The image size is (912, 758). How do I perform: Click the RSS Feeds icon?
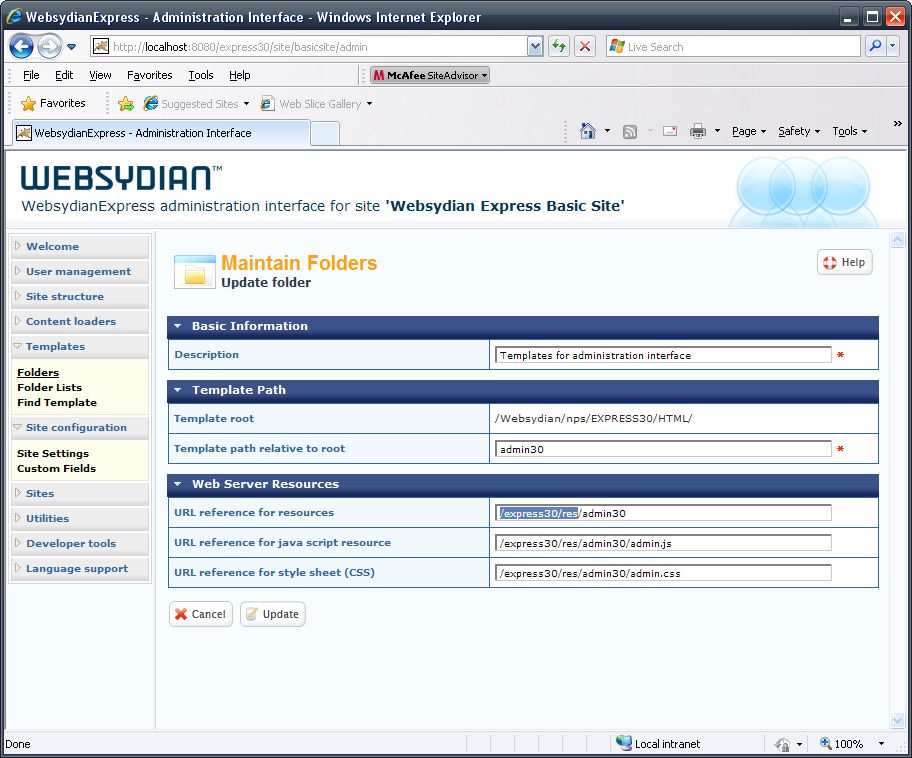point(630,131)
